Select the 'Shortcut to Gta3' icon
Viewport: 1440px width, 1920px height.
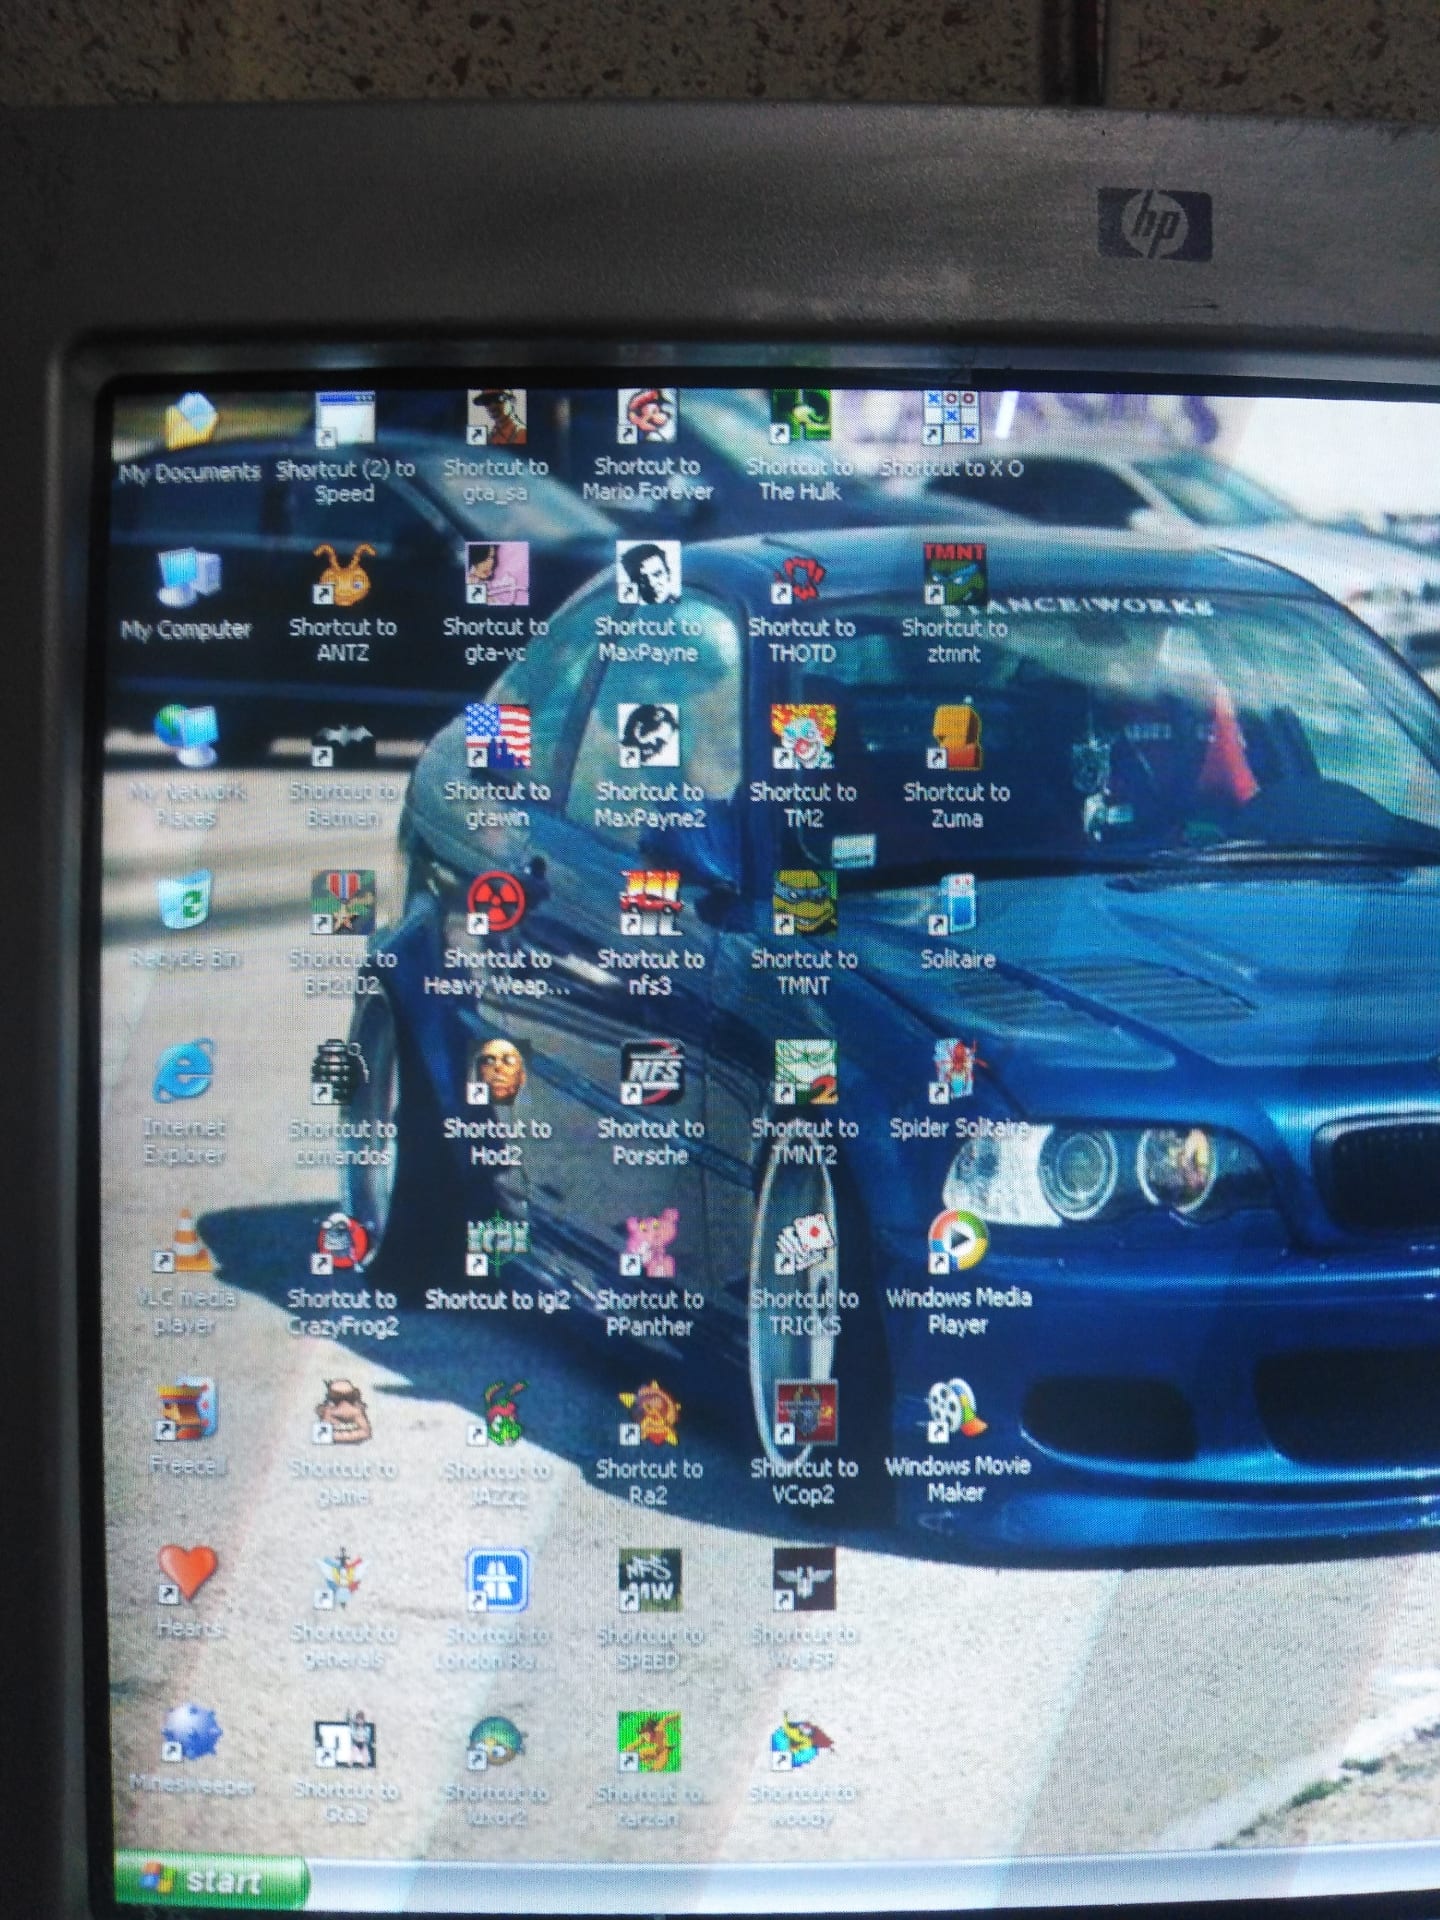(346, 1742)
